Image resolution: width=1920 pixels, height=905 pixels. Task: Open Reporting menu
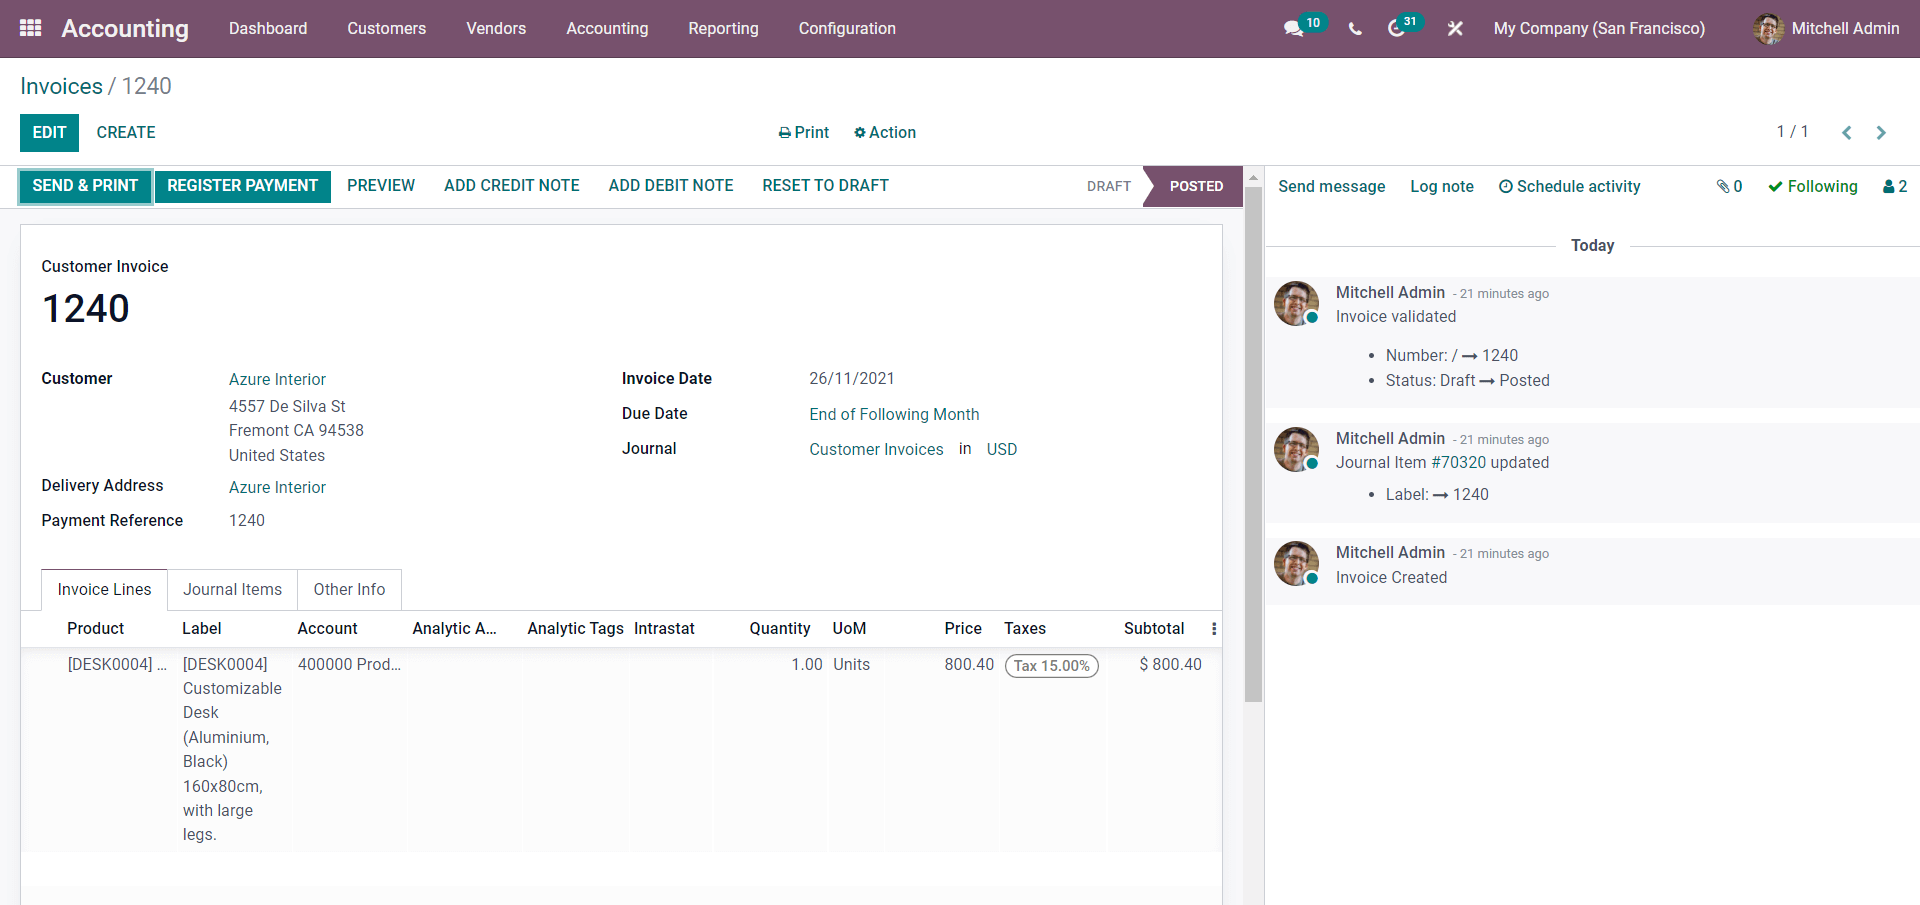point(723,29)
